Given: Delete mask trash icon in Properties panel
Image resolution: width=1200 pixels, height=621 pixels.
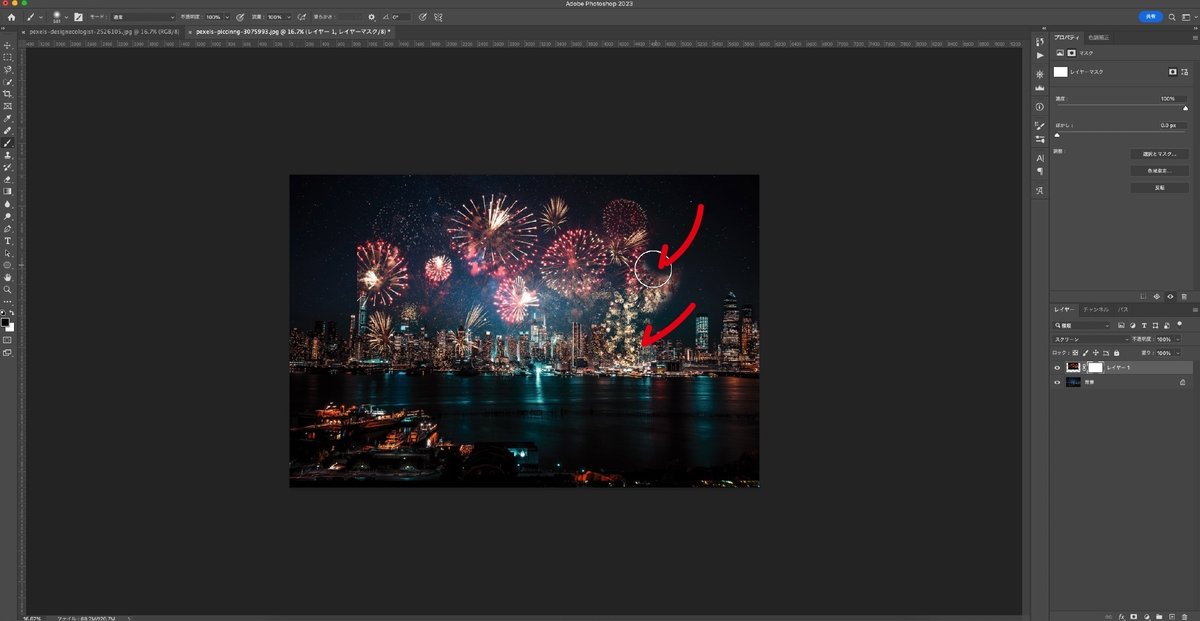Looking at the screenshot, I should (x=1184, y=296).
